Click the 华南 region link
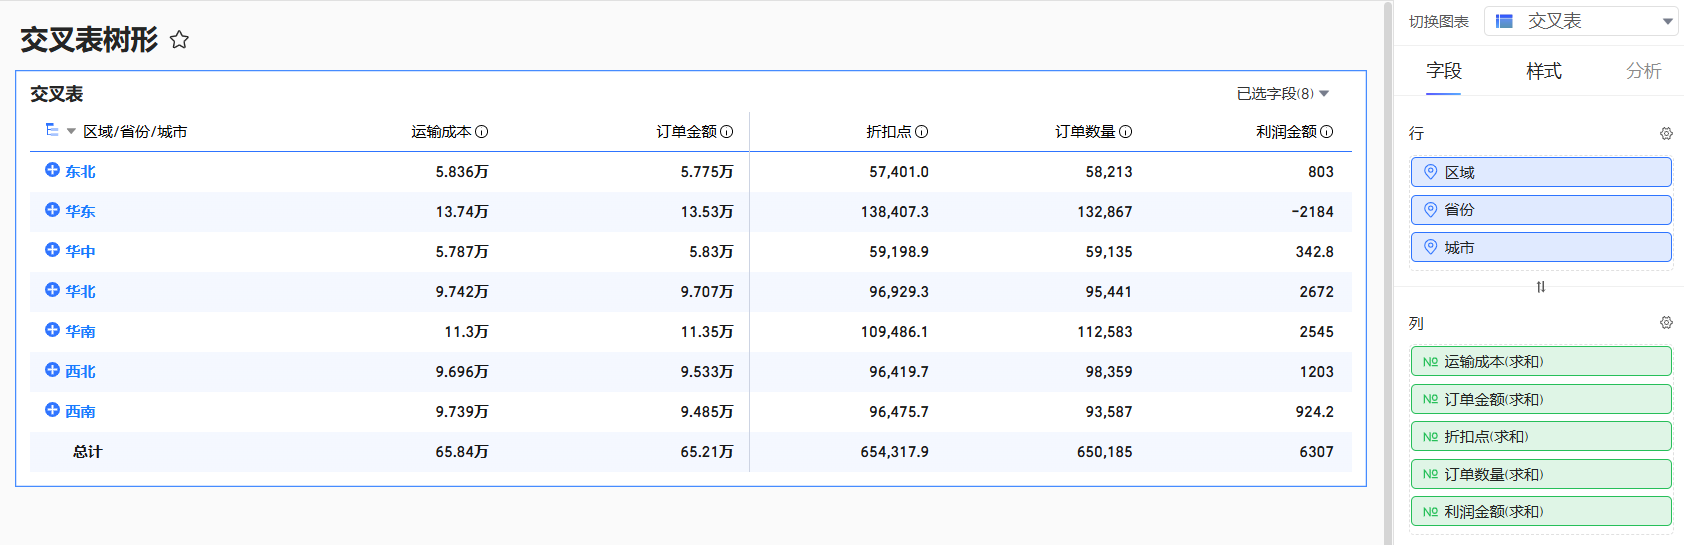 click(x=80, y=331)
